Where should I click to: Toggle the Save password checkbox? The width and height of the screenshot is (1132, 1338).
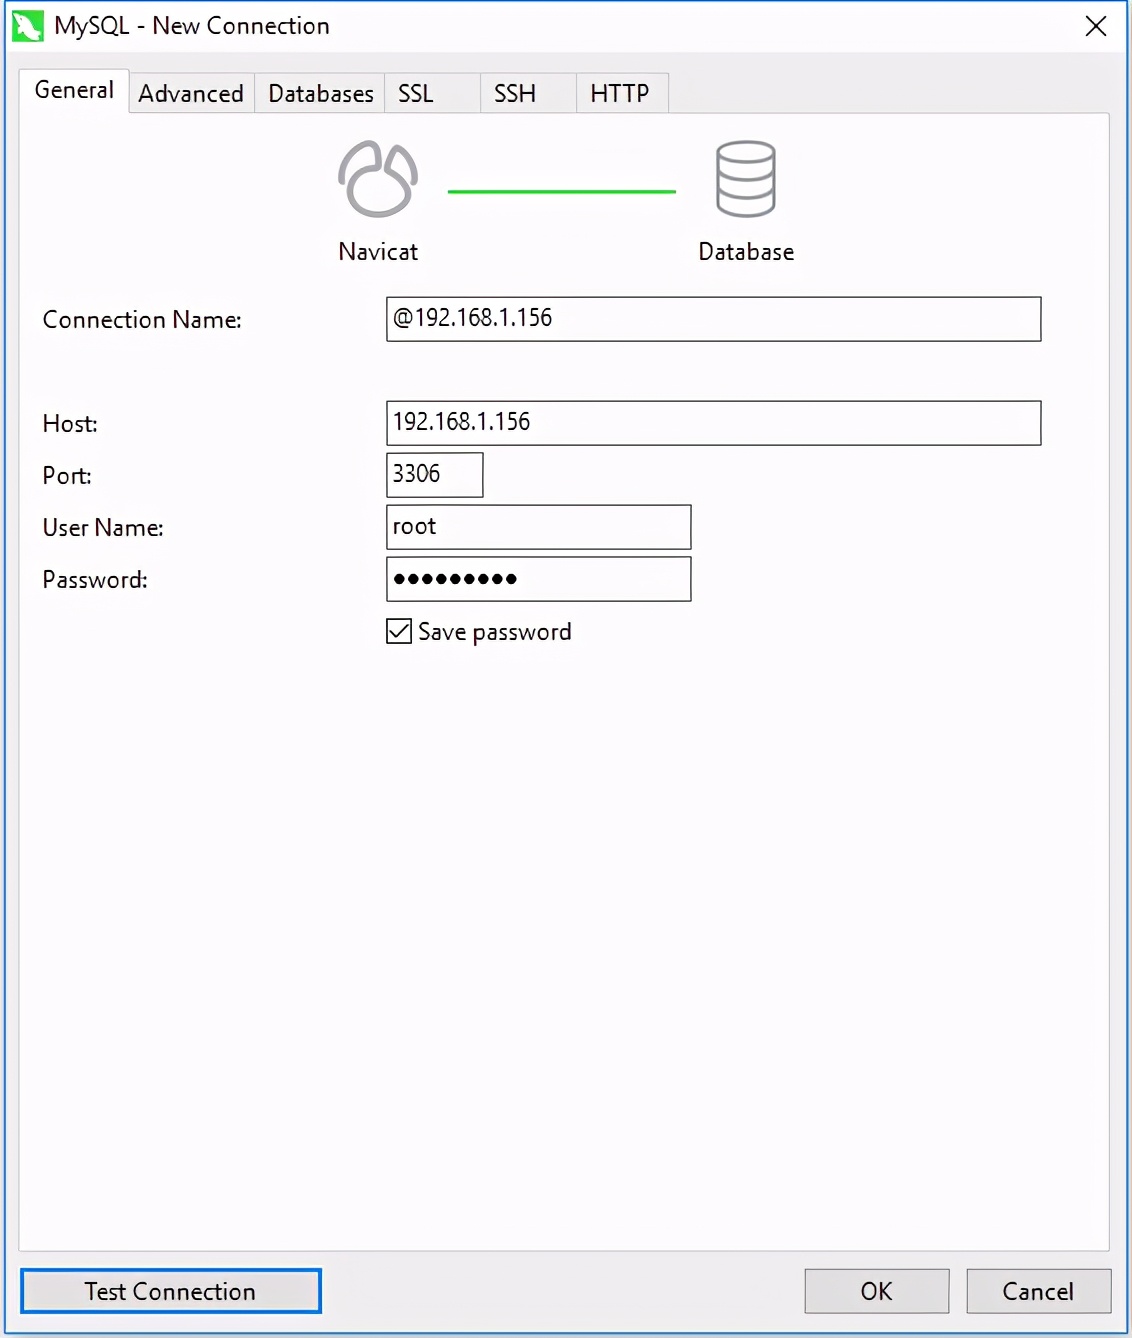[x=399, y=631]
